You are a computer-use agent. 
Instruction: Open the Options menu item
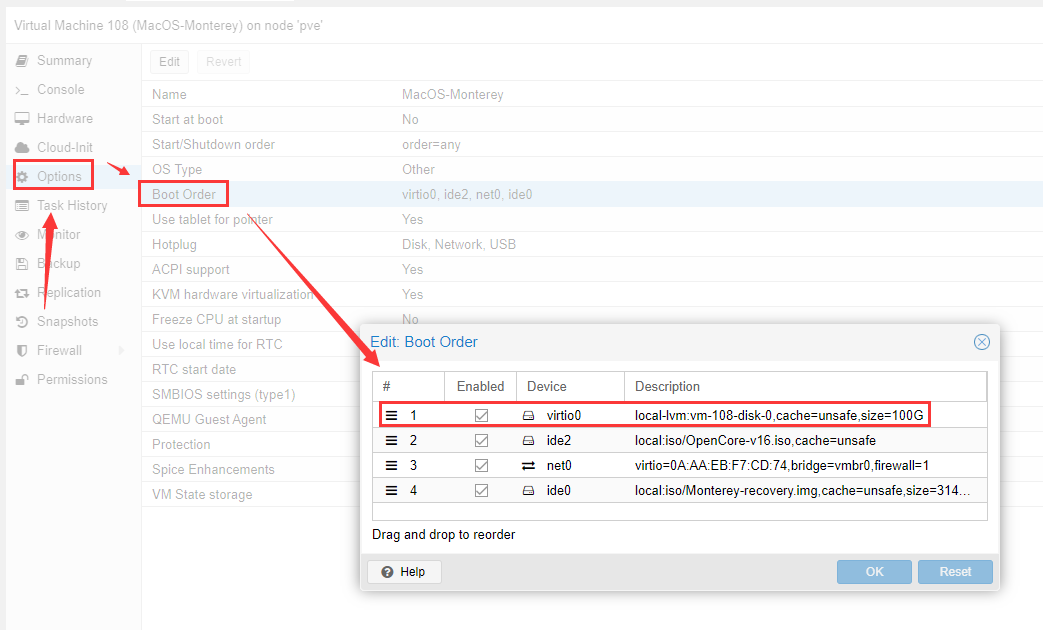coord(59,177)
